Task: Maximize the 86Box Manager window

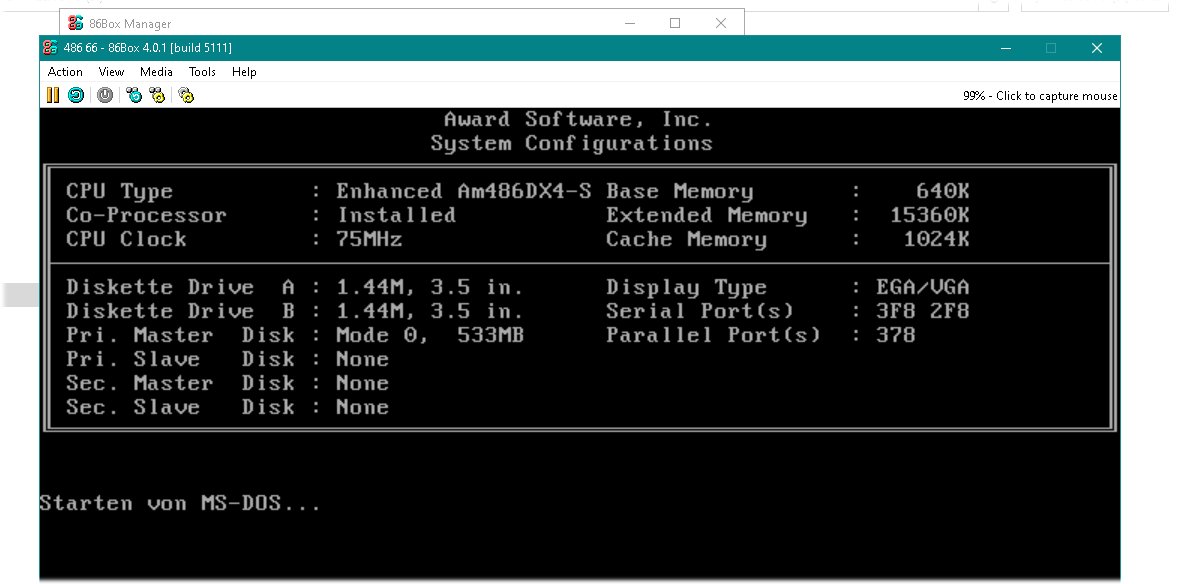Action: click(675, 23)
